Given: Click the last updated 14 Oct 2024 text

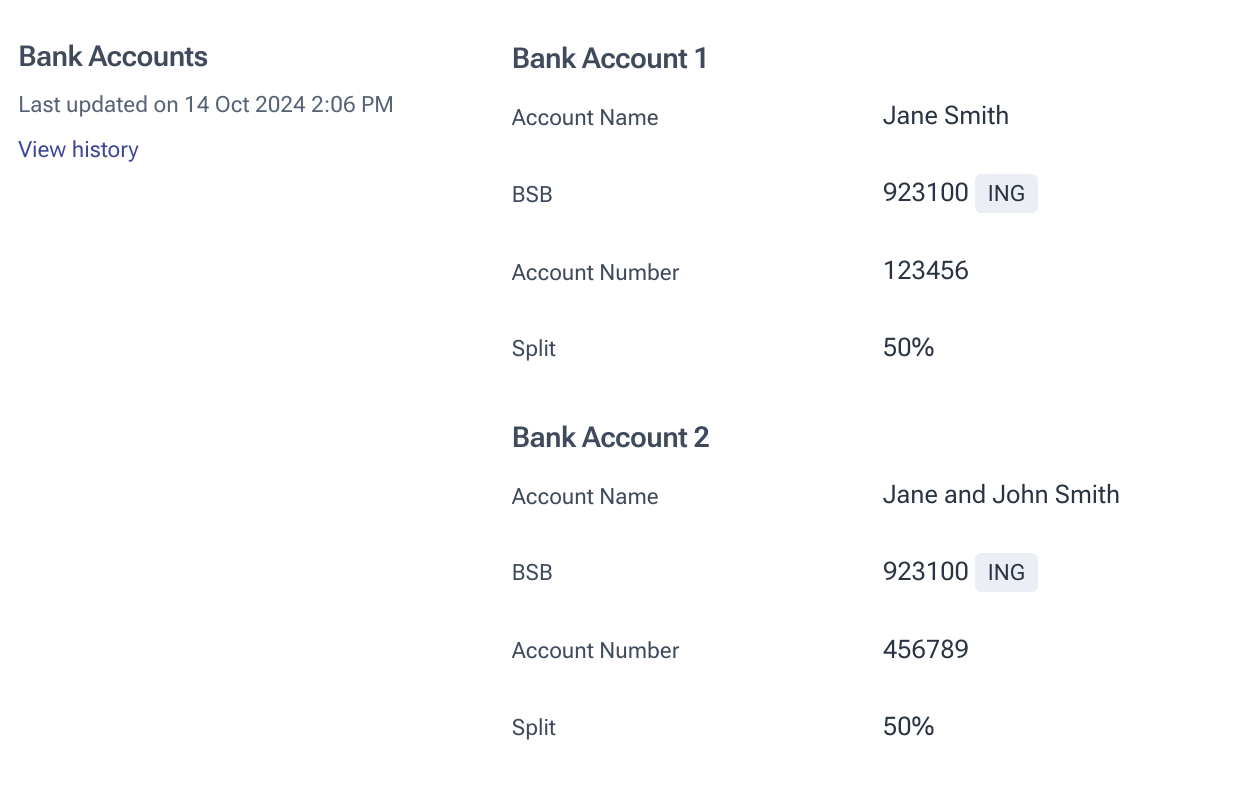Looking at the screenshot, I should (206, 104).
